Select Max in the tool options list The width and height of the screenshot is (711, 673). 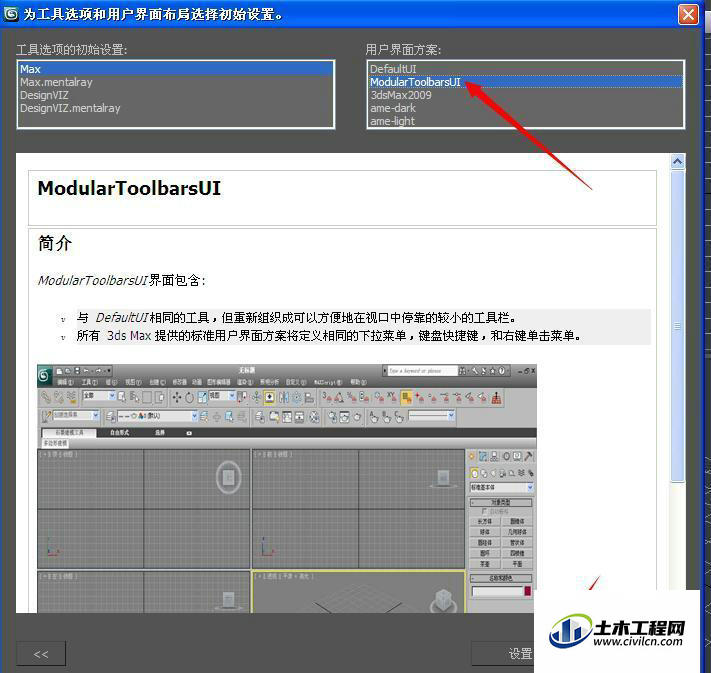tap(175, 69)
